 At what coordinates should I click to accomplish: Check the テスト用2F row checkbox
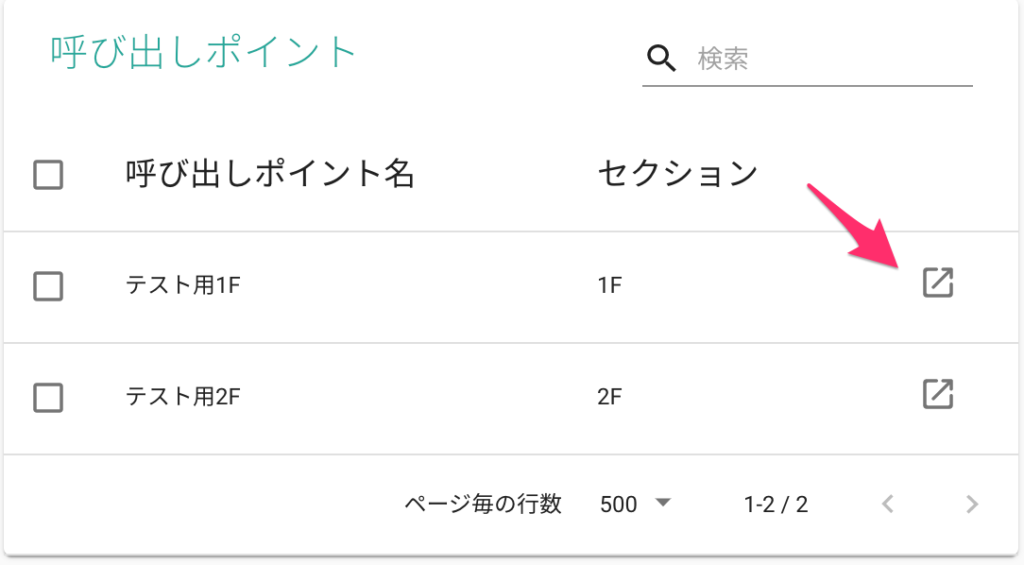(x=48, y=397)
